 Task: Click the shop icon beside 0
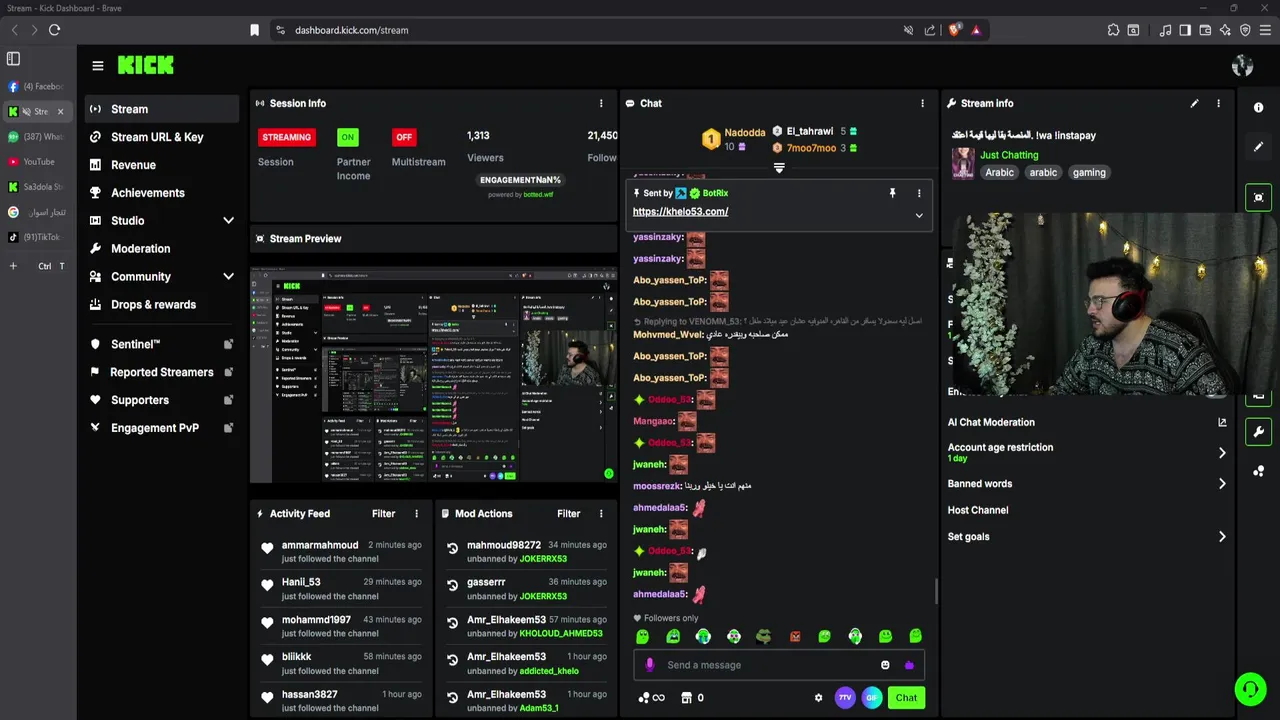tap(686, 698)
